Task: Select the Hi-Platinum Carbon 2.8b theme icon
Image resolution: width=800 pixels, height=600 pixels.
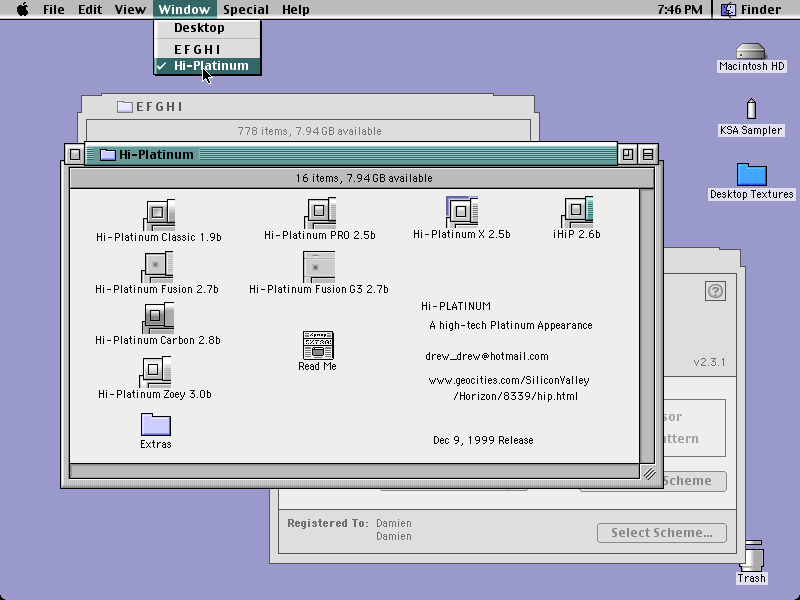Action: [158, 318]
